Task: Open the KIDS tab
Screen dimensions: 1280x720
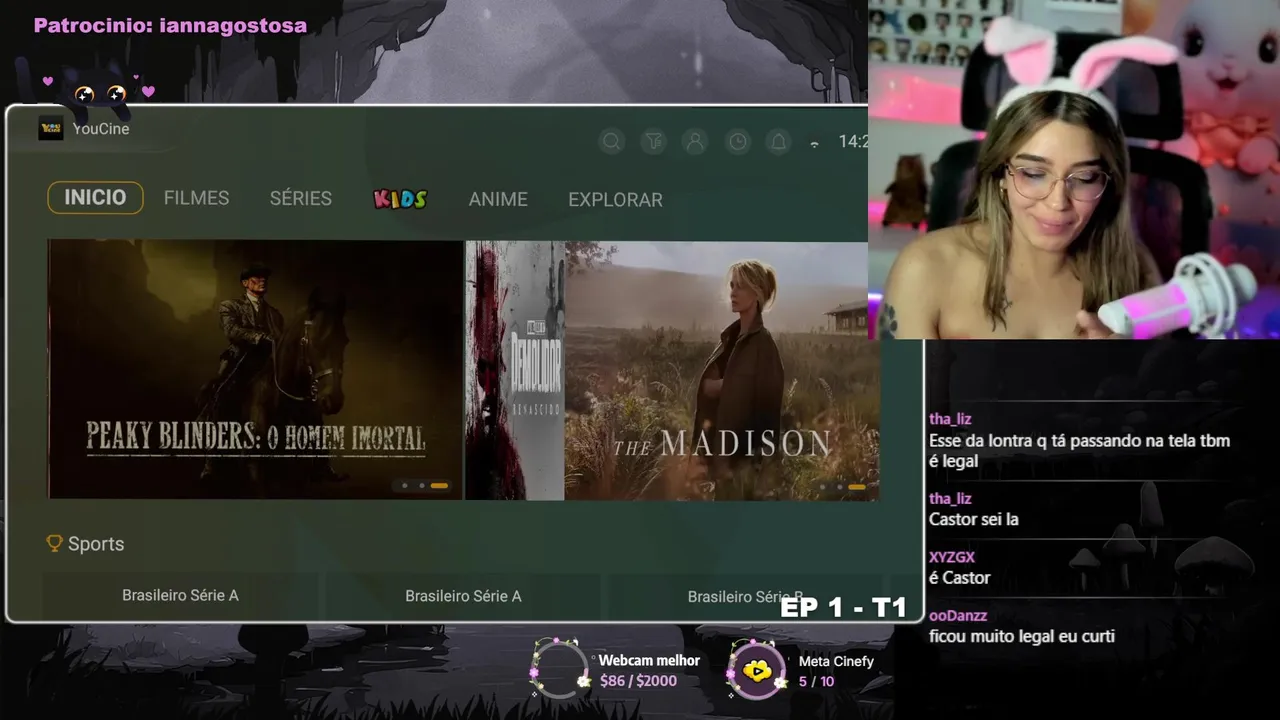Action: tap(400, 199)
